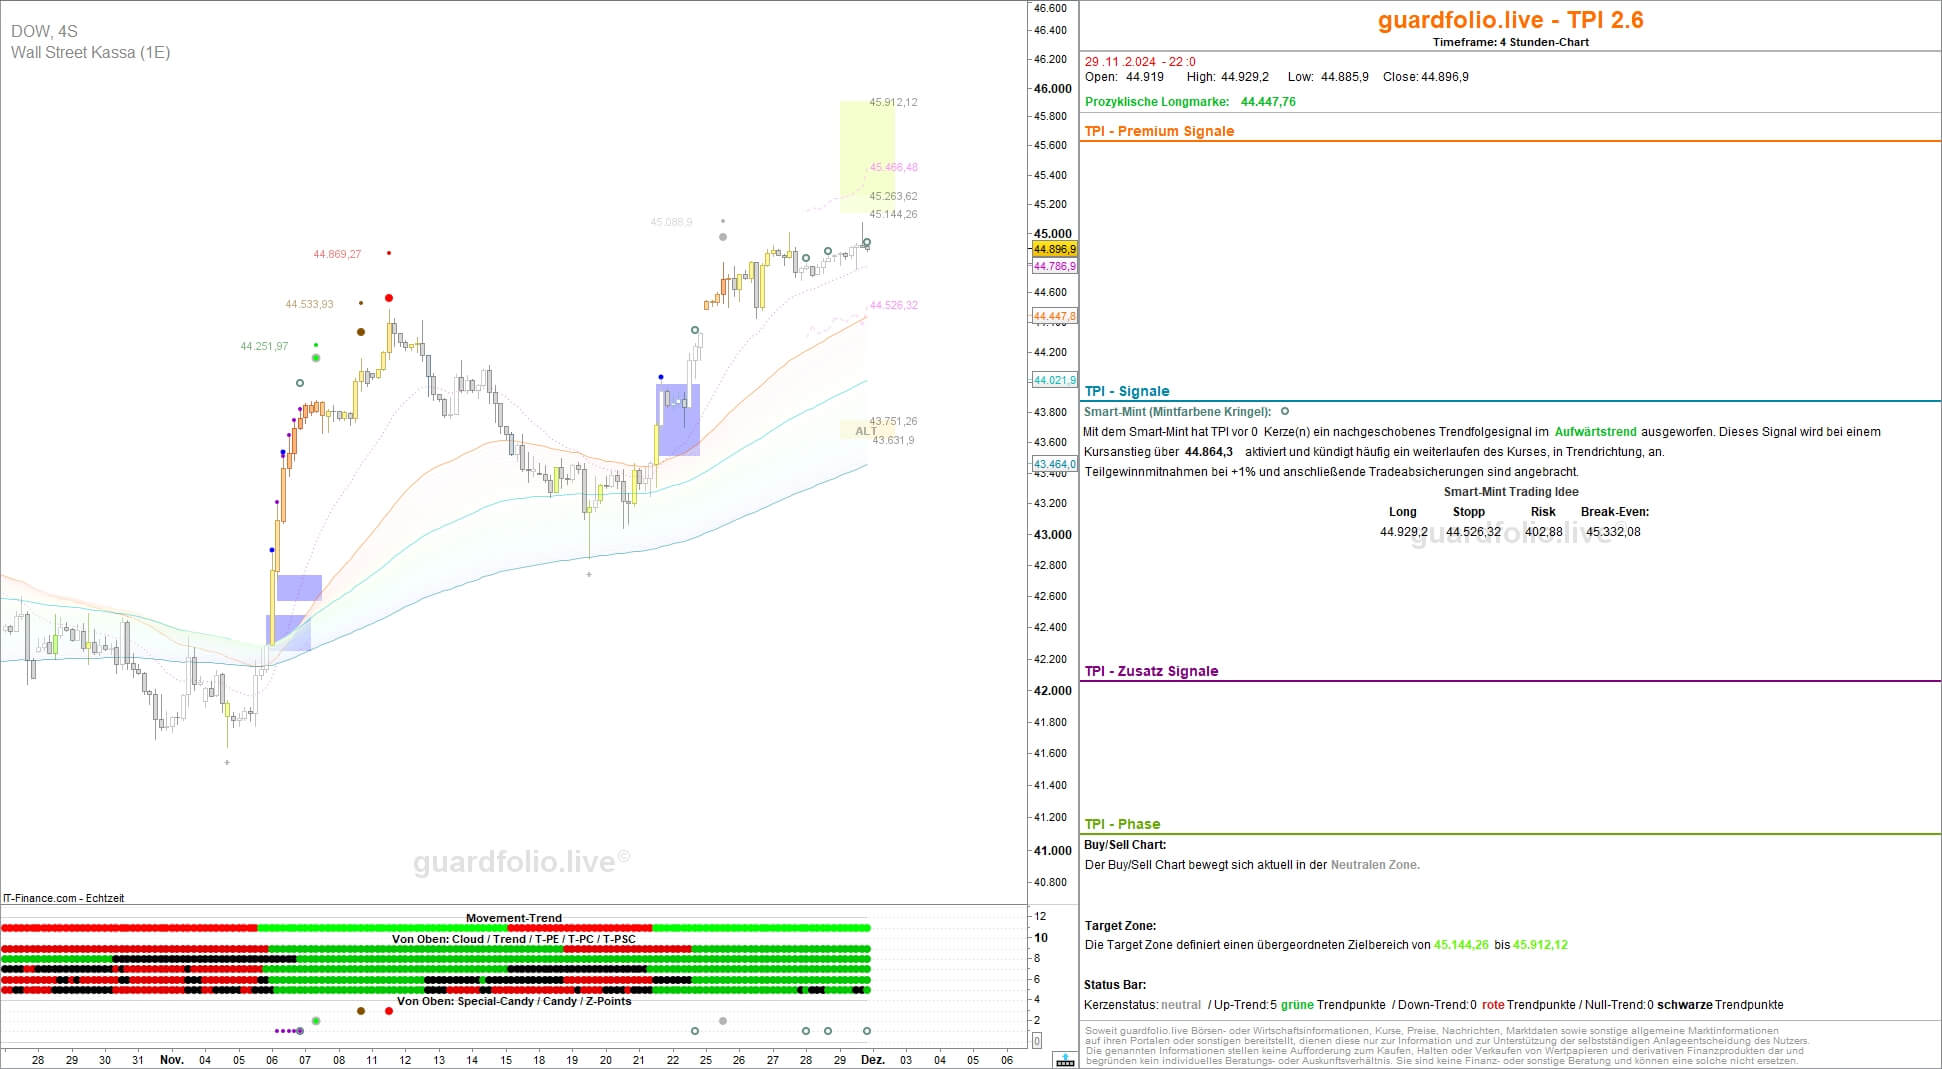Select the TPI - Signale section header

coord(1126,391)
